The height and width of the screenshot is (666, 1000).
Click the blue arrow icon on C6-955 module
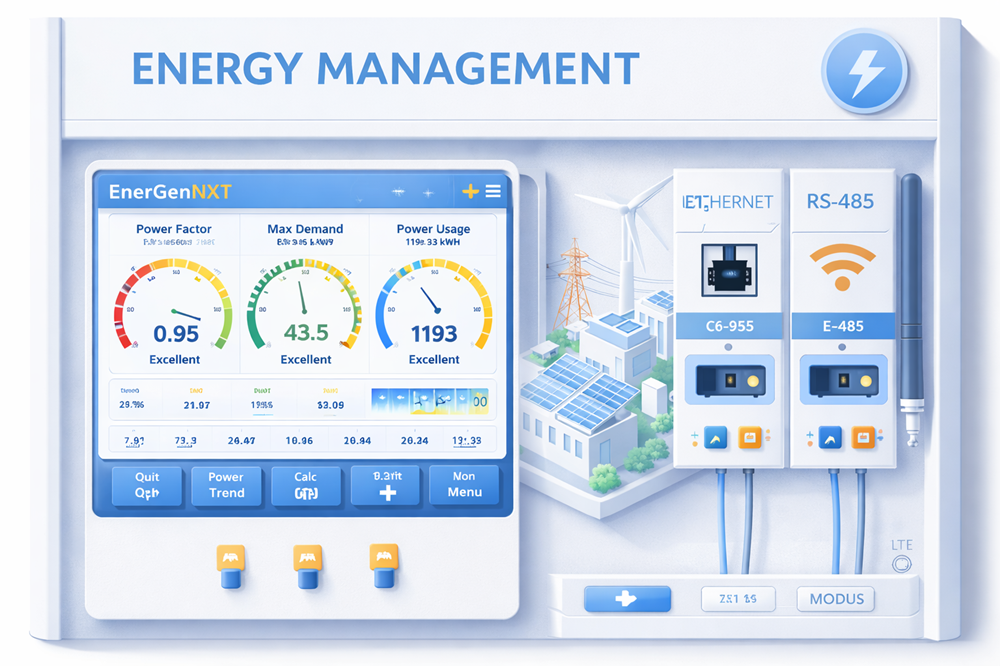(716, 437)
